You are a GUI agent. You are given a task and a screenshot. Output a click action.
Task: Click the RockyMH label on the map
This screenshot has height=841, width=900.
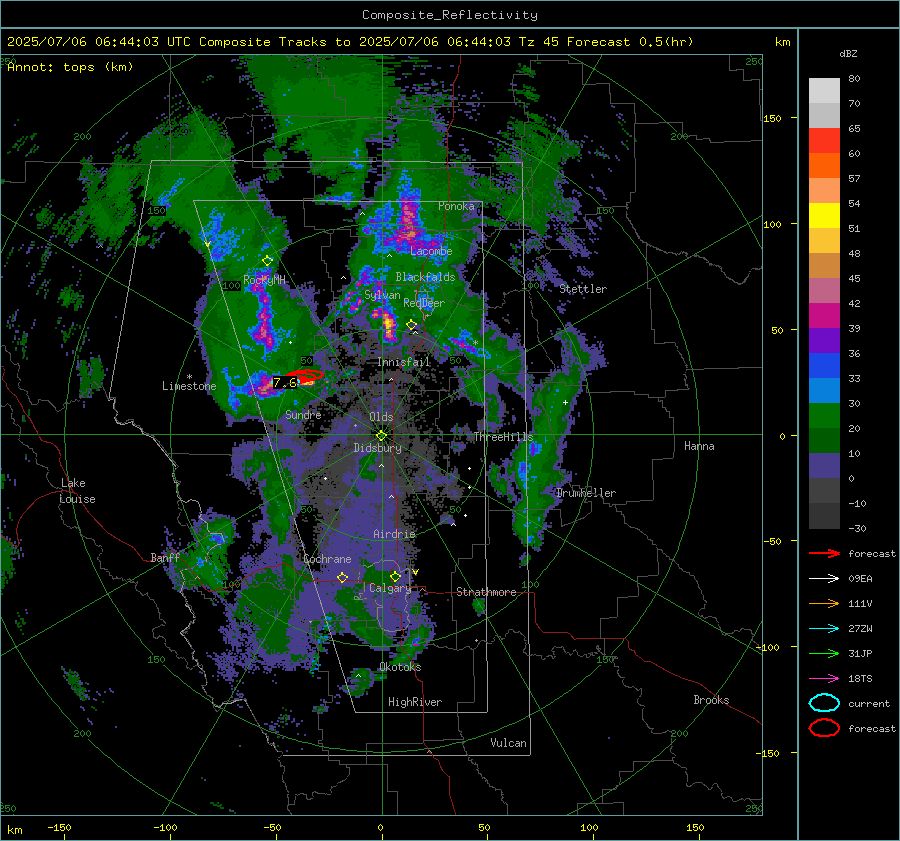pos(264,280)
